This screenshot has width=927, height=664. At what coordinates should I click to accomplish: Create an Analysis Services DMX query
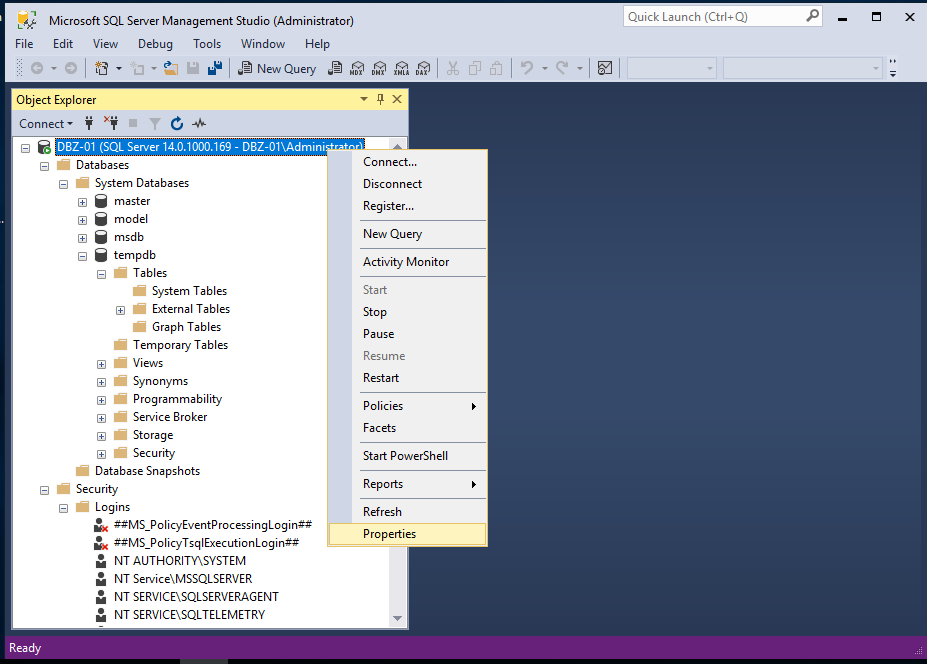click(379, 69)
